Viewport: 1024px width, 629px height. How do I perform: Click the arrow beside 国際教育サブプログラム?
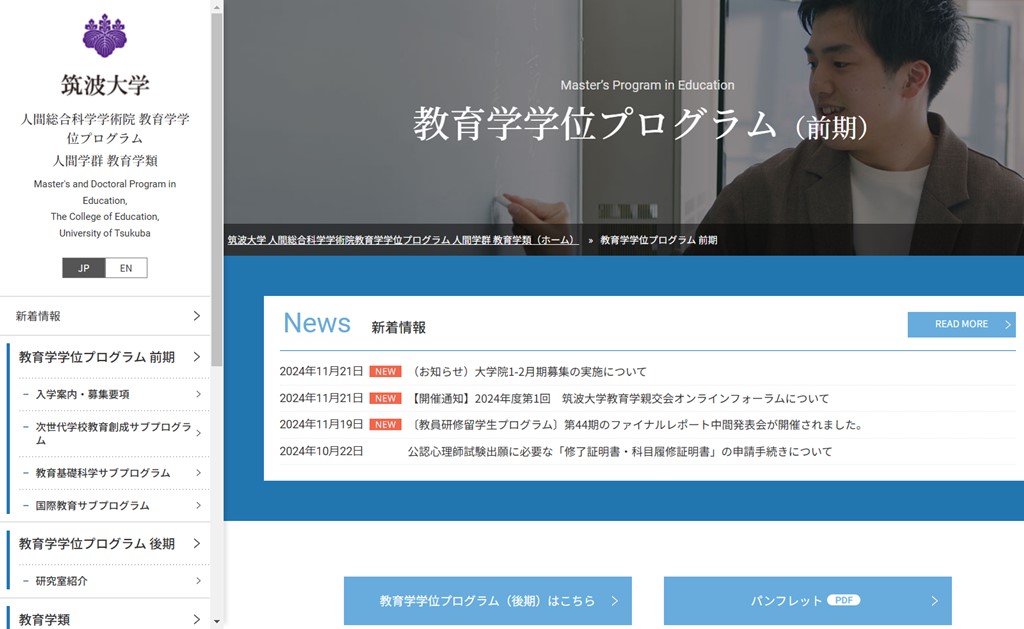[199, 505]
